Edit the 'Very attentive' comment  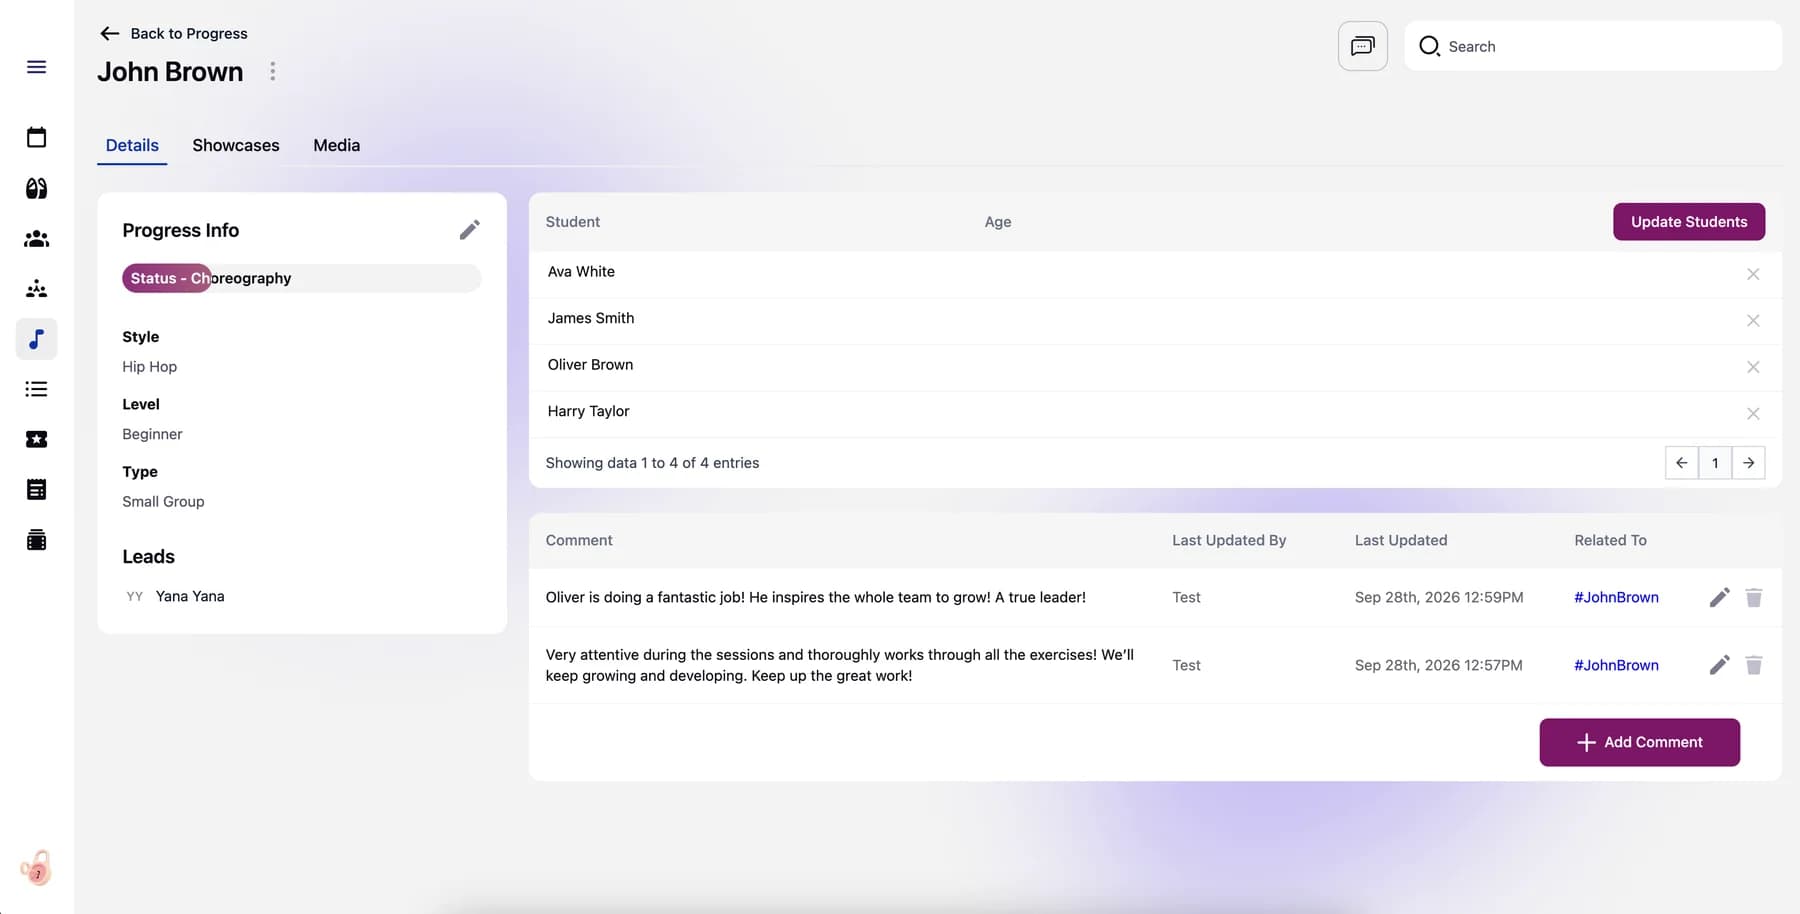click(1719, 665)
